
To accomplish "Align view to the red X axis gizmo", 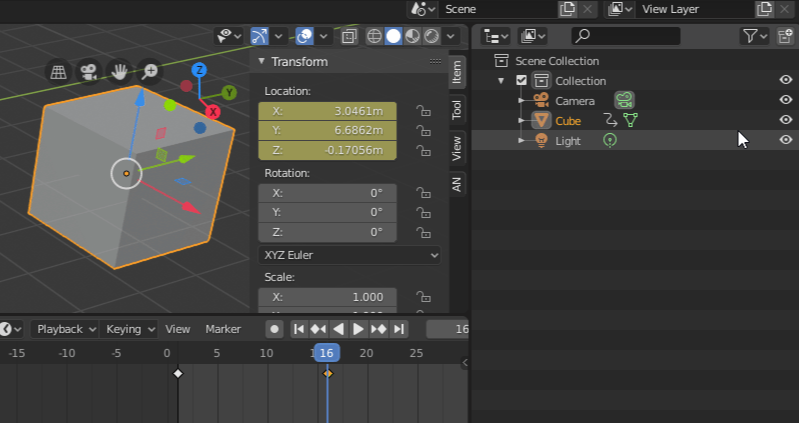I will click(213, 112).
